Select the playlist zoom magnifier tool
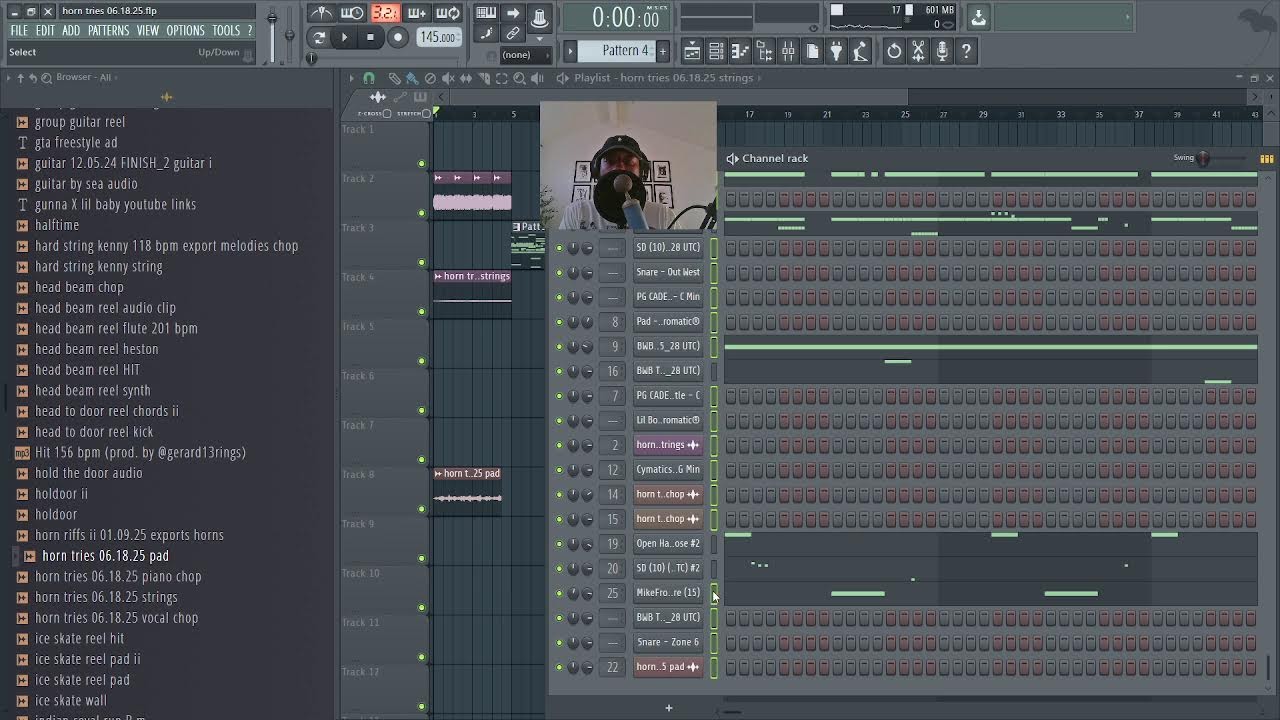 [520, 78]
